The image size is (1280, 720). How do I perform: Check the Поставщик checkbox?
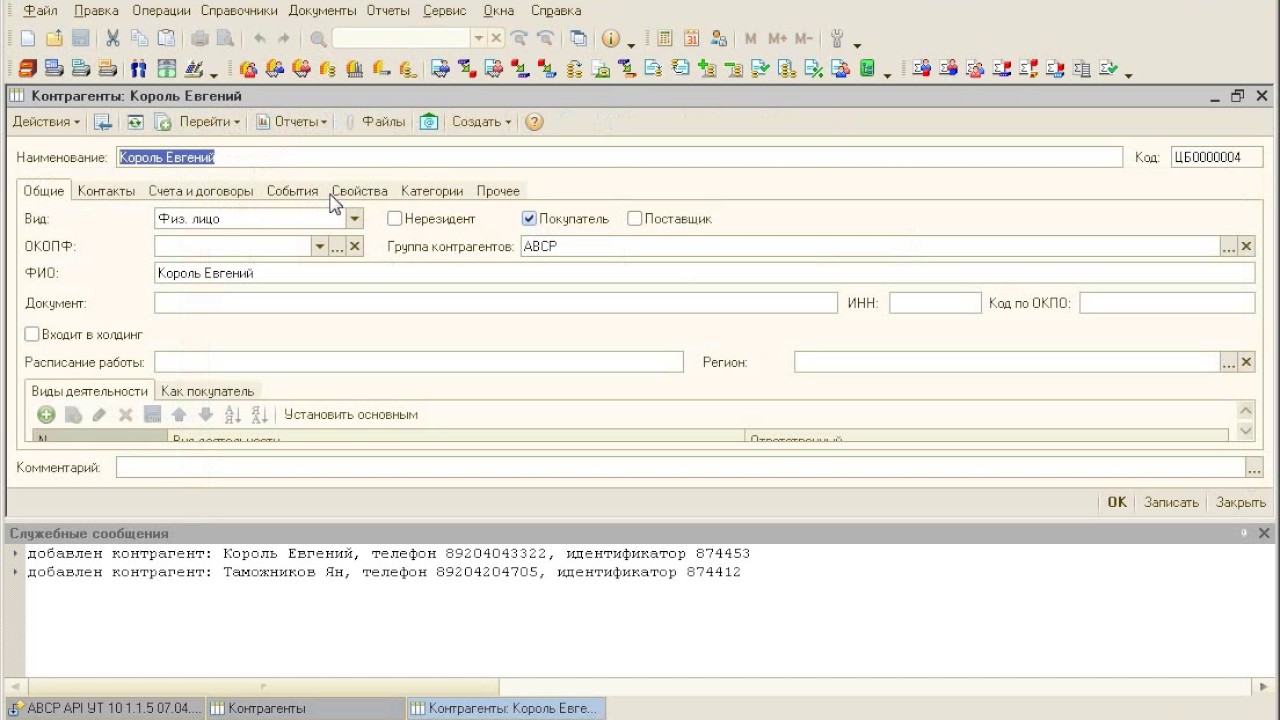(634, 218)
